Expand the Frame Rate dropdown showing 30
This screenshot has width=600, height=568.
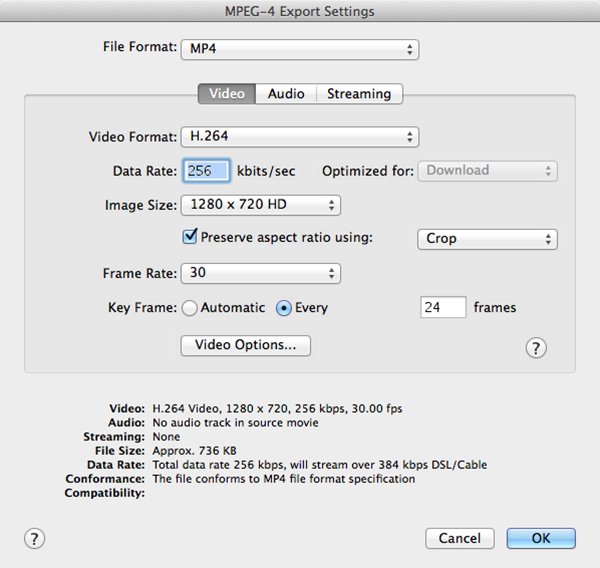[260, 273]
